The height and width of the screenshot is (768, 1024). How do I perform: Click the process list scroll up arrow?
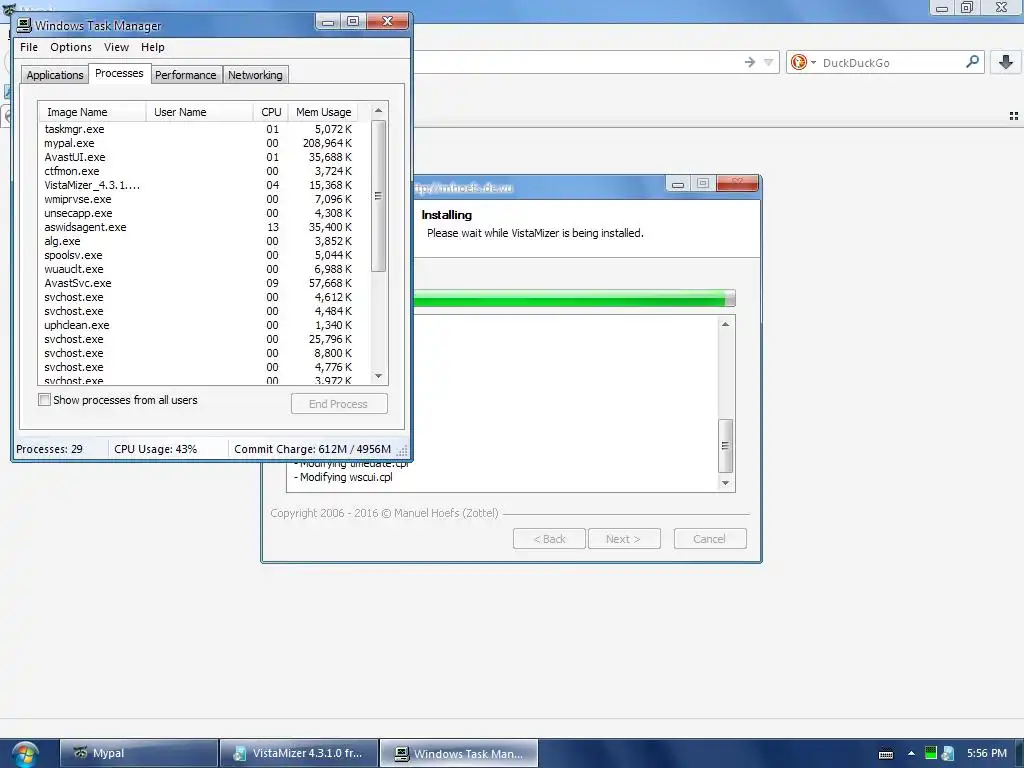point(378,111)
